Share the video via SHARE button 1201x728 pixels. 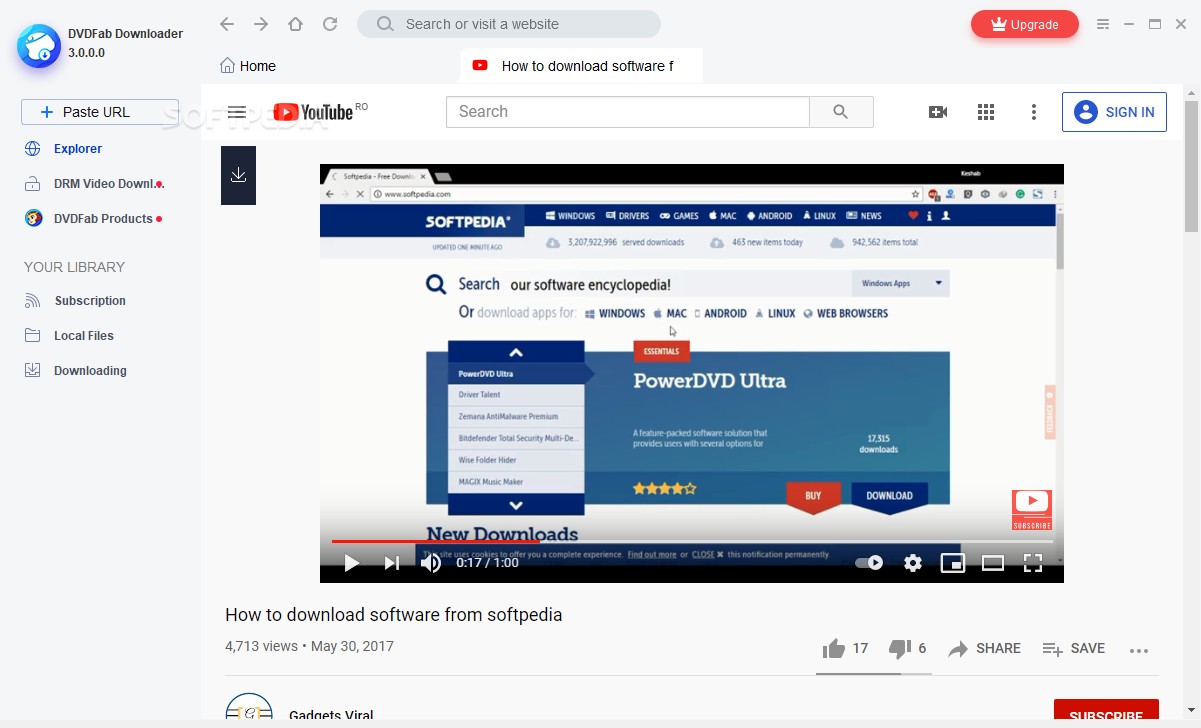985,649
